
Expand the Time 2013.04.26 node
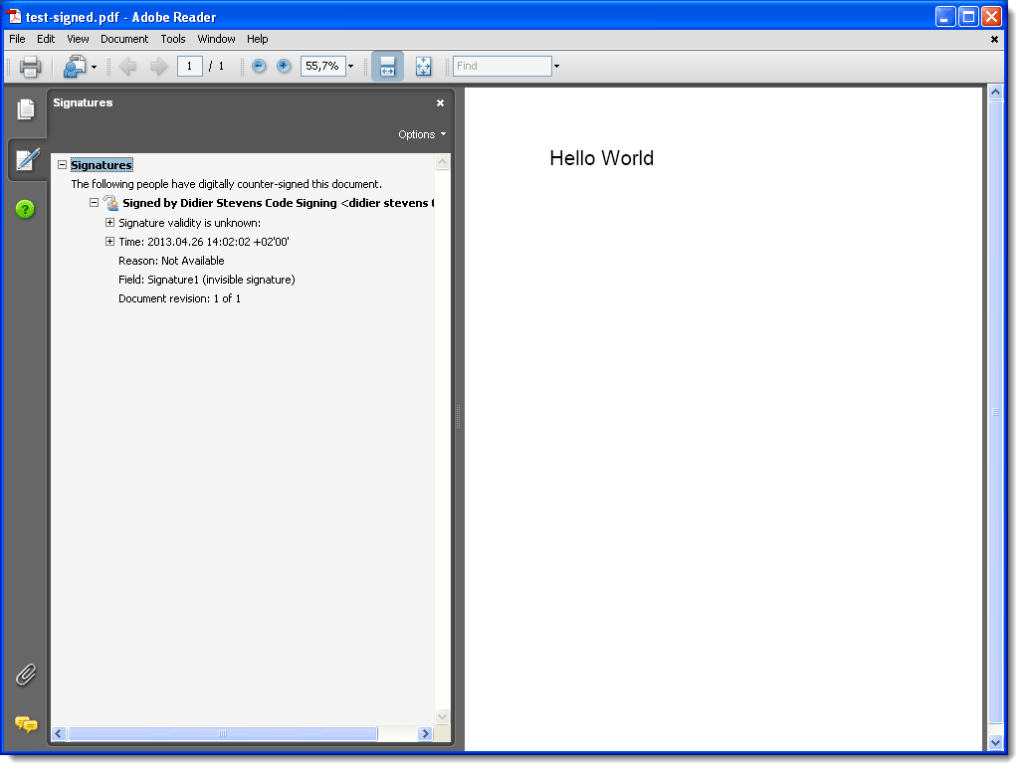pyautogui.click(x=110, y=242)
